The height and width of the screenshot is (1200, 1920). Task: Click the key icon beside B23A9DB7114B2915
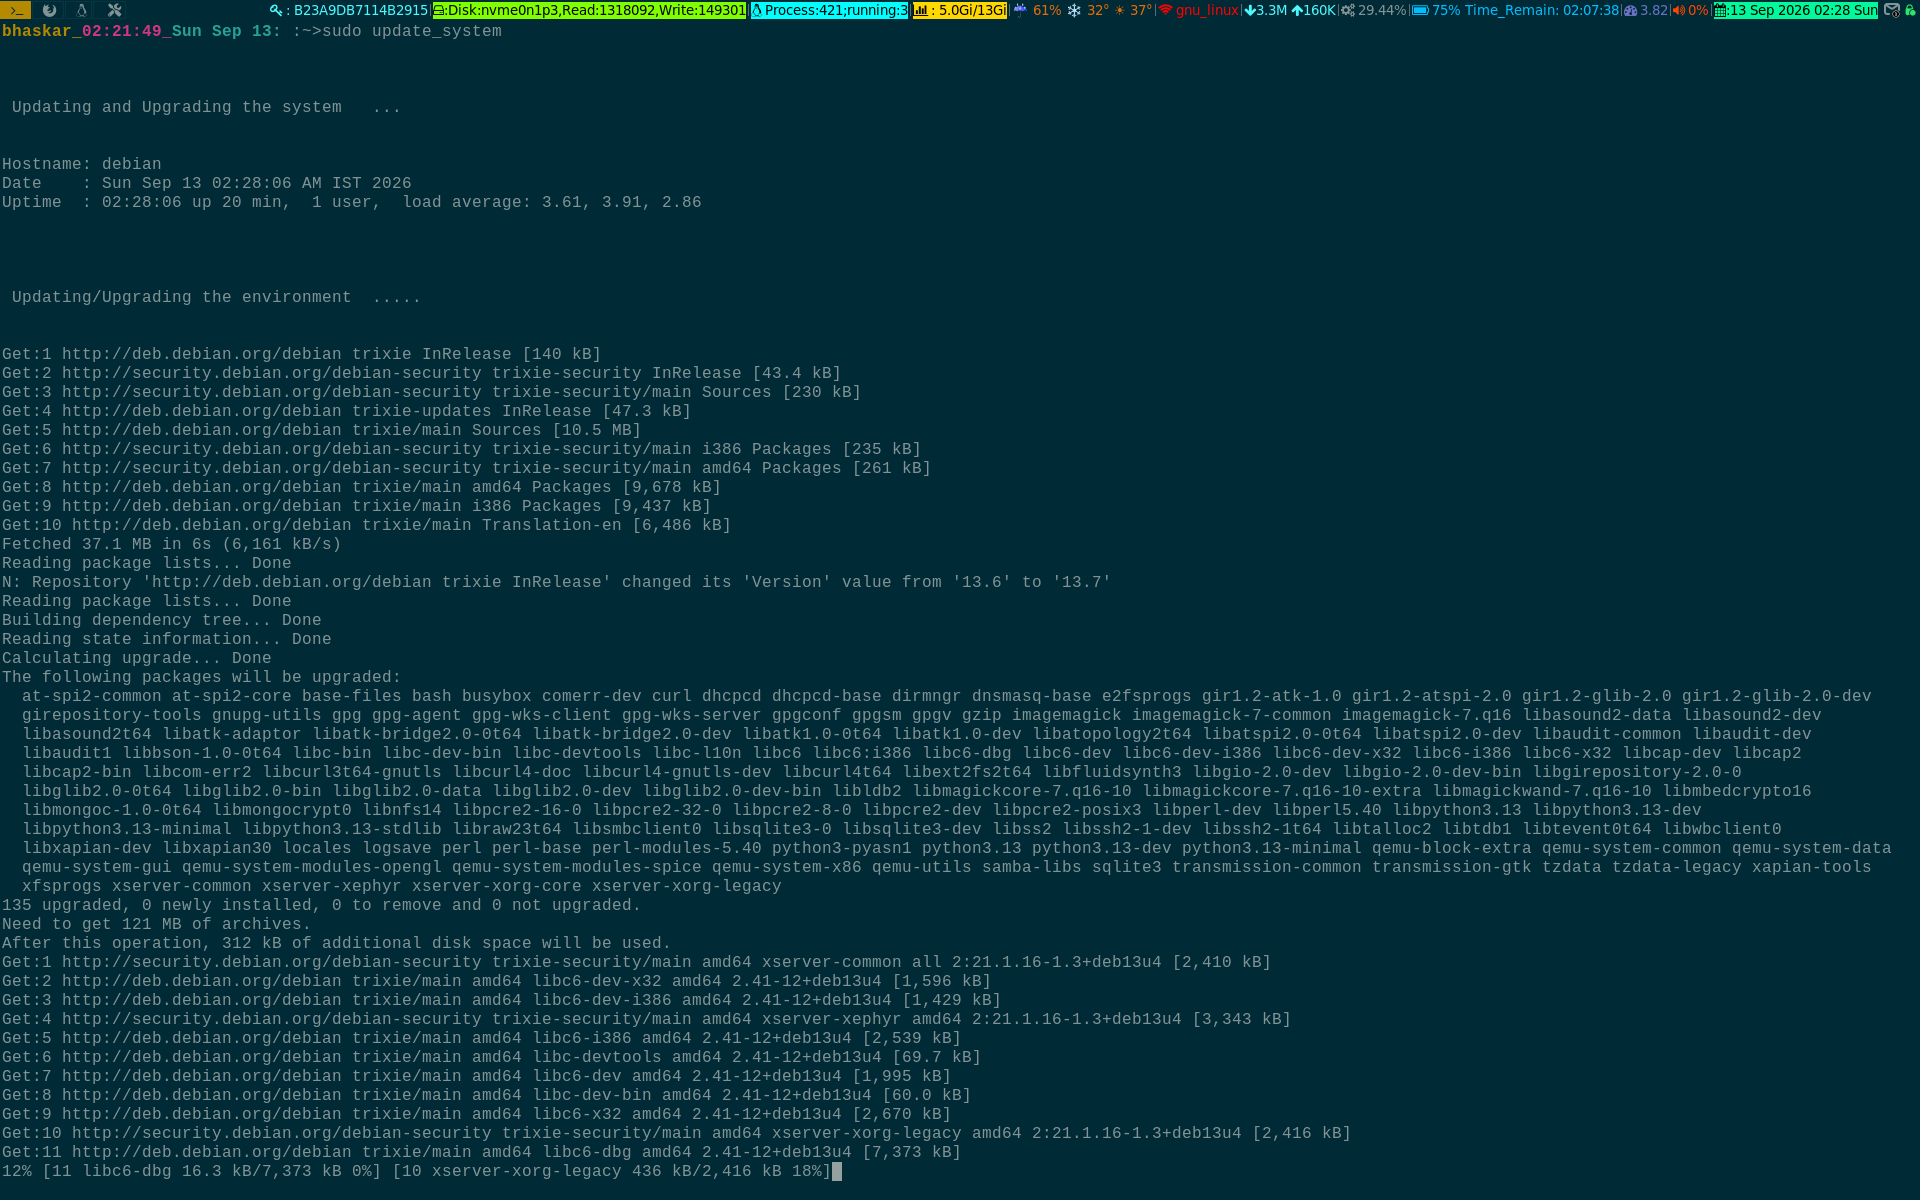coord(277,10)
